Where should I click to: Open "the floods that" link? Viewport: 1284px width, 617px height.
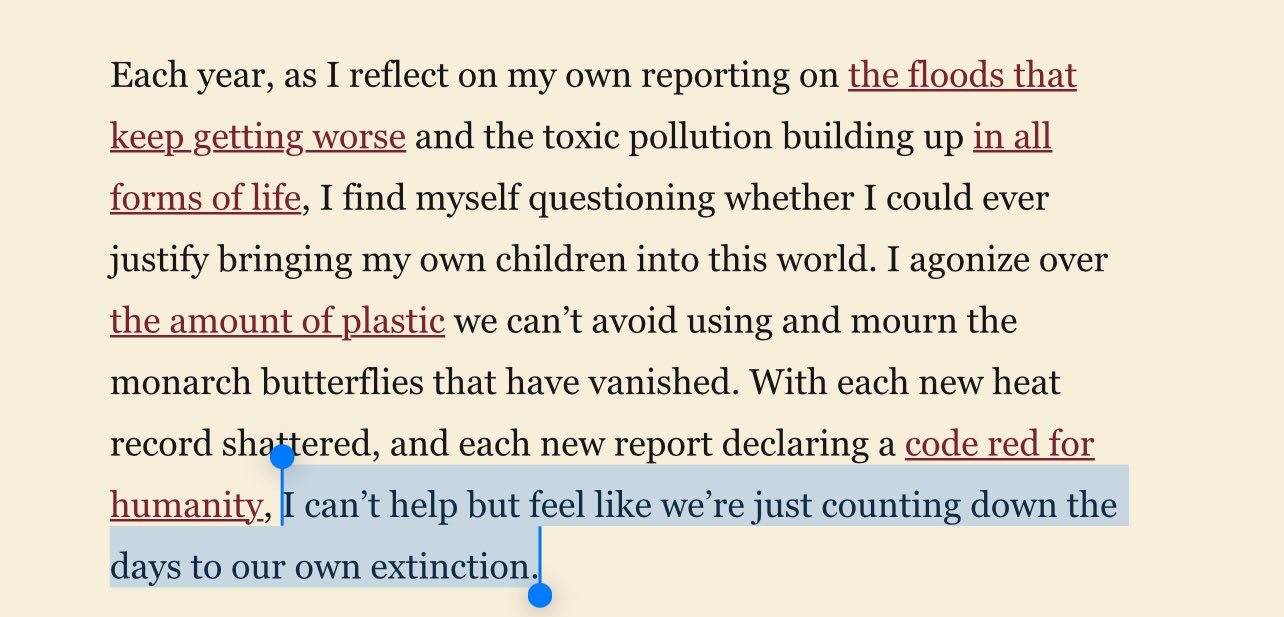pyautogui.click(x=962, y=76)
